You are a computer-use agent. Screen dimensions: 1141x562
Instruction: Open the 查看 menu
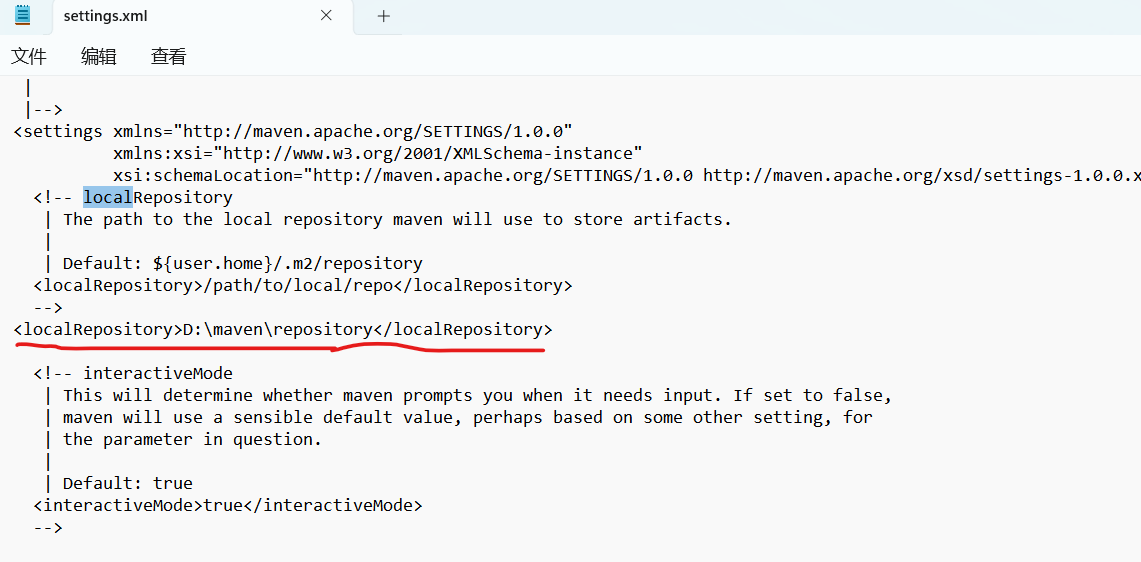tap(168, 57)
